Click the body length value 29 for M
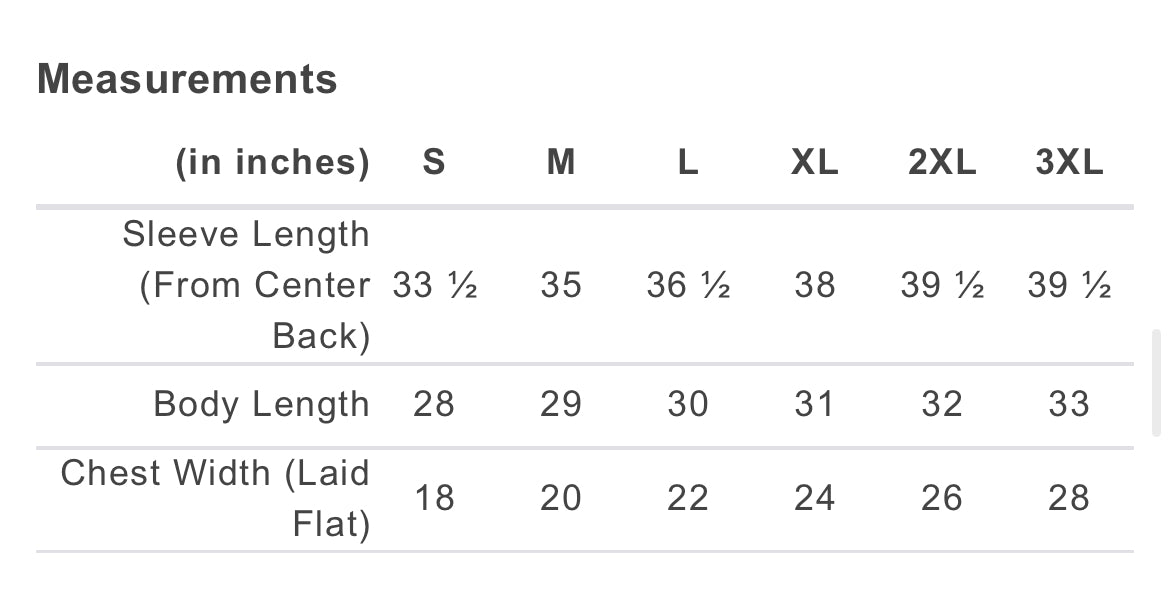This screenshot has width=1170, height=595. (x=561, y=404)
